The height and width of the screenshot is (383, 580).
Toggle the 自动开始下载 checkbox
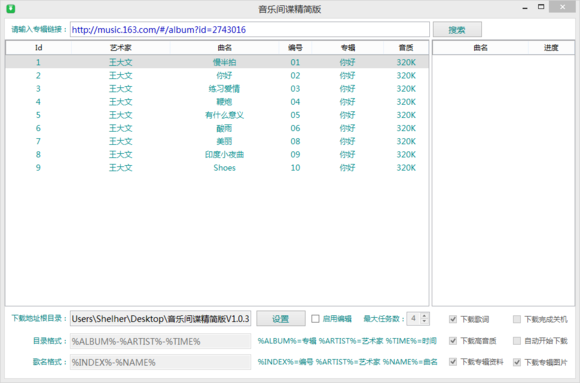coord(517,341)
